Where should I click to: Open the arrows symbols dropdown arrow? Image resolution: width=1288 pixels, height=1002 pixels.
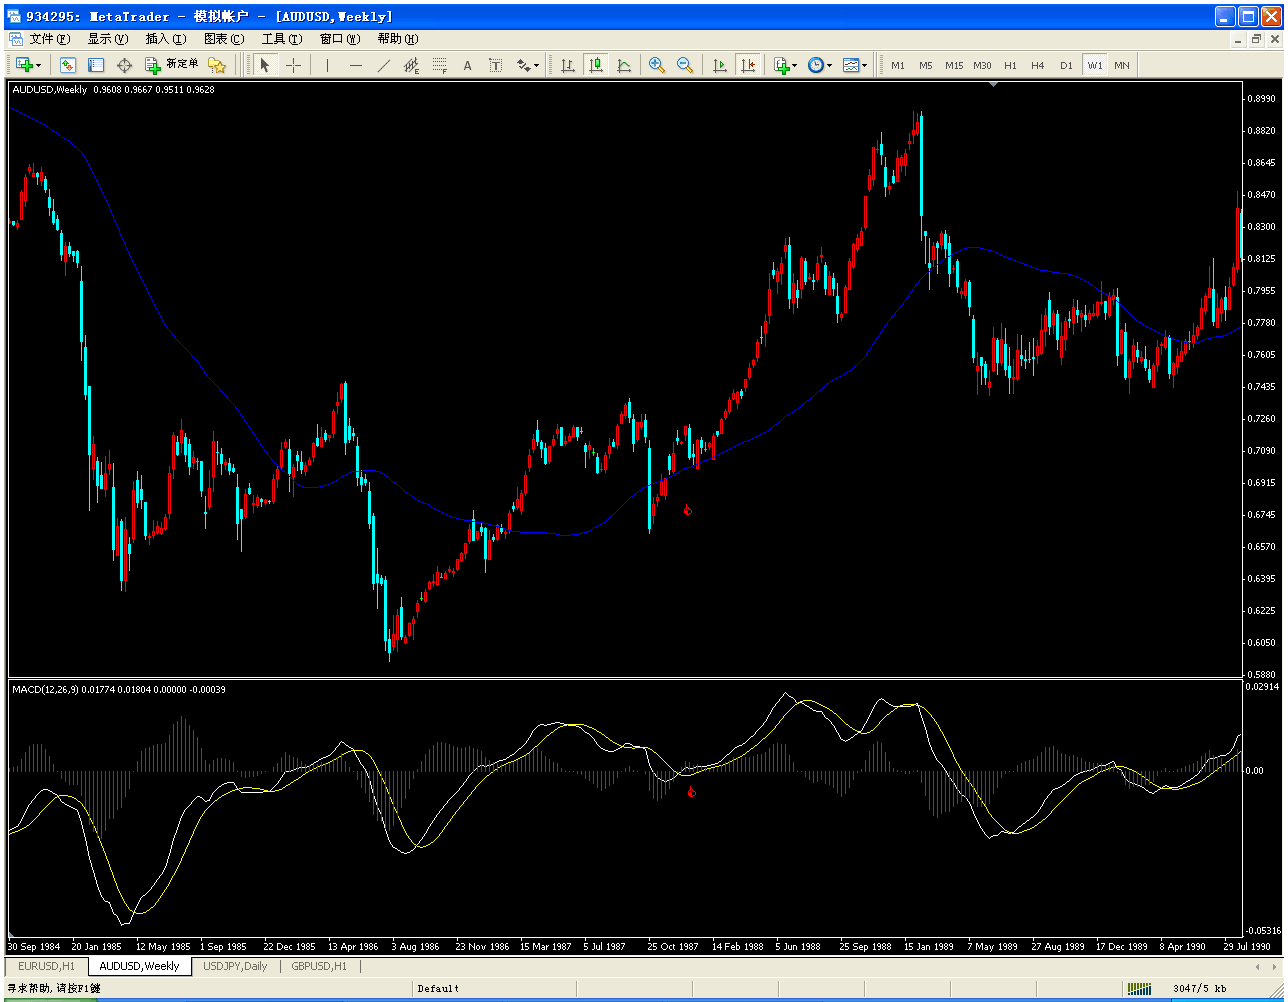[x=536, y=66]
